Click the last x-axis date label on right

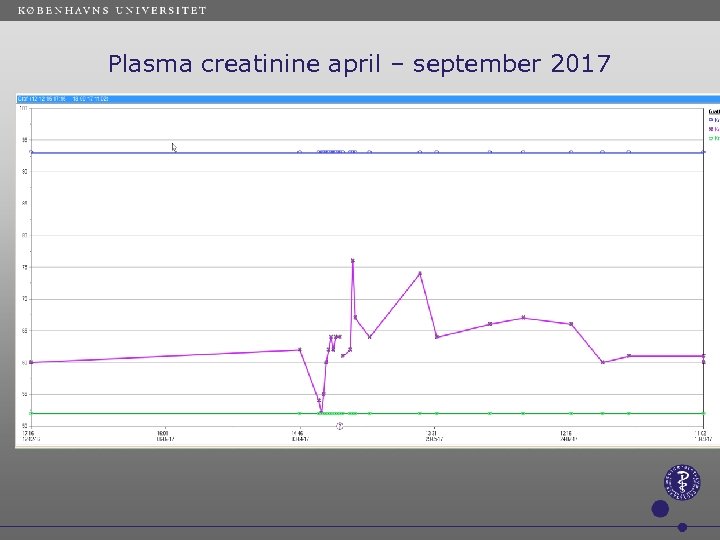pyautogui.click(x=703, y=436)
